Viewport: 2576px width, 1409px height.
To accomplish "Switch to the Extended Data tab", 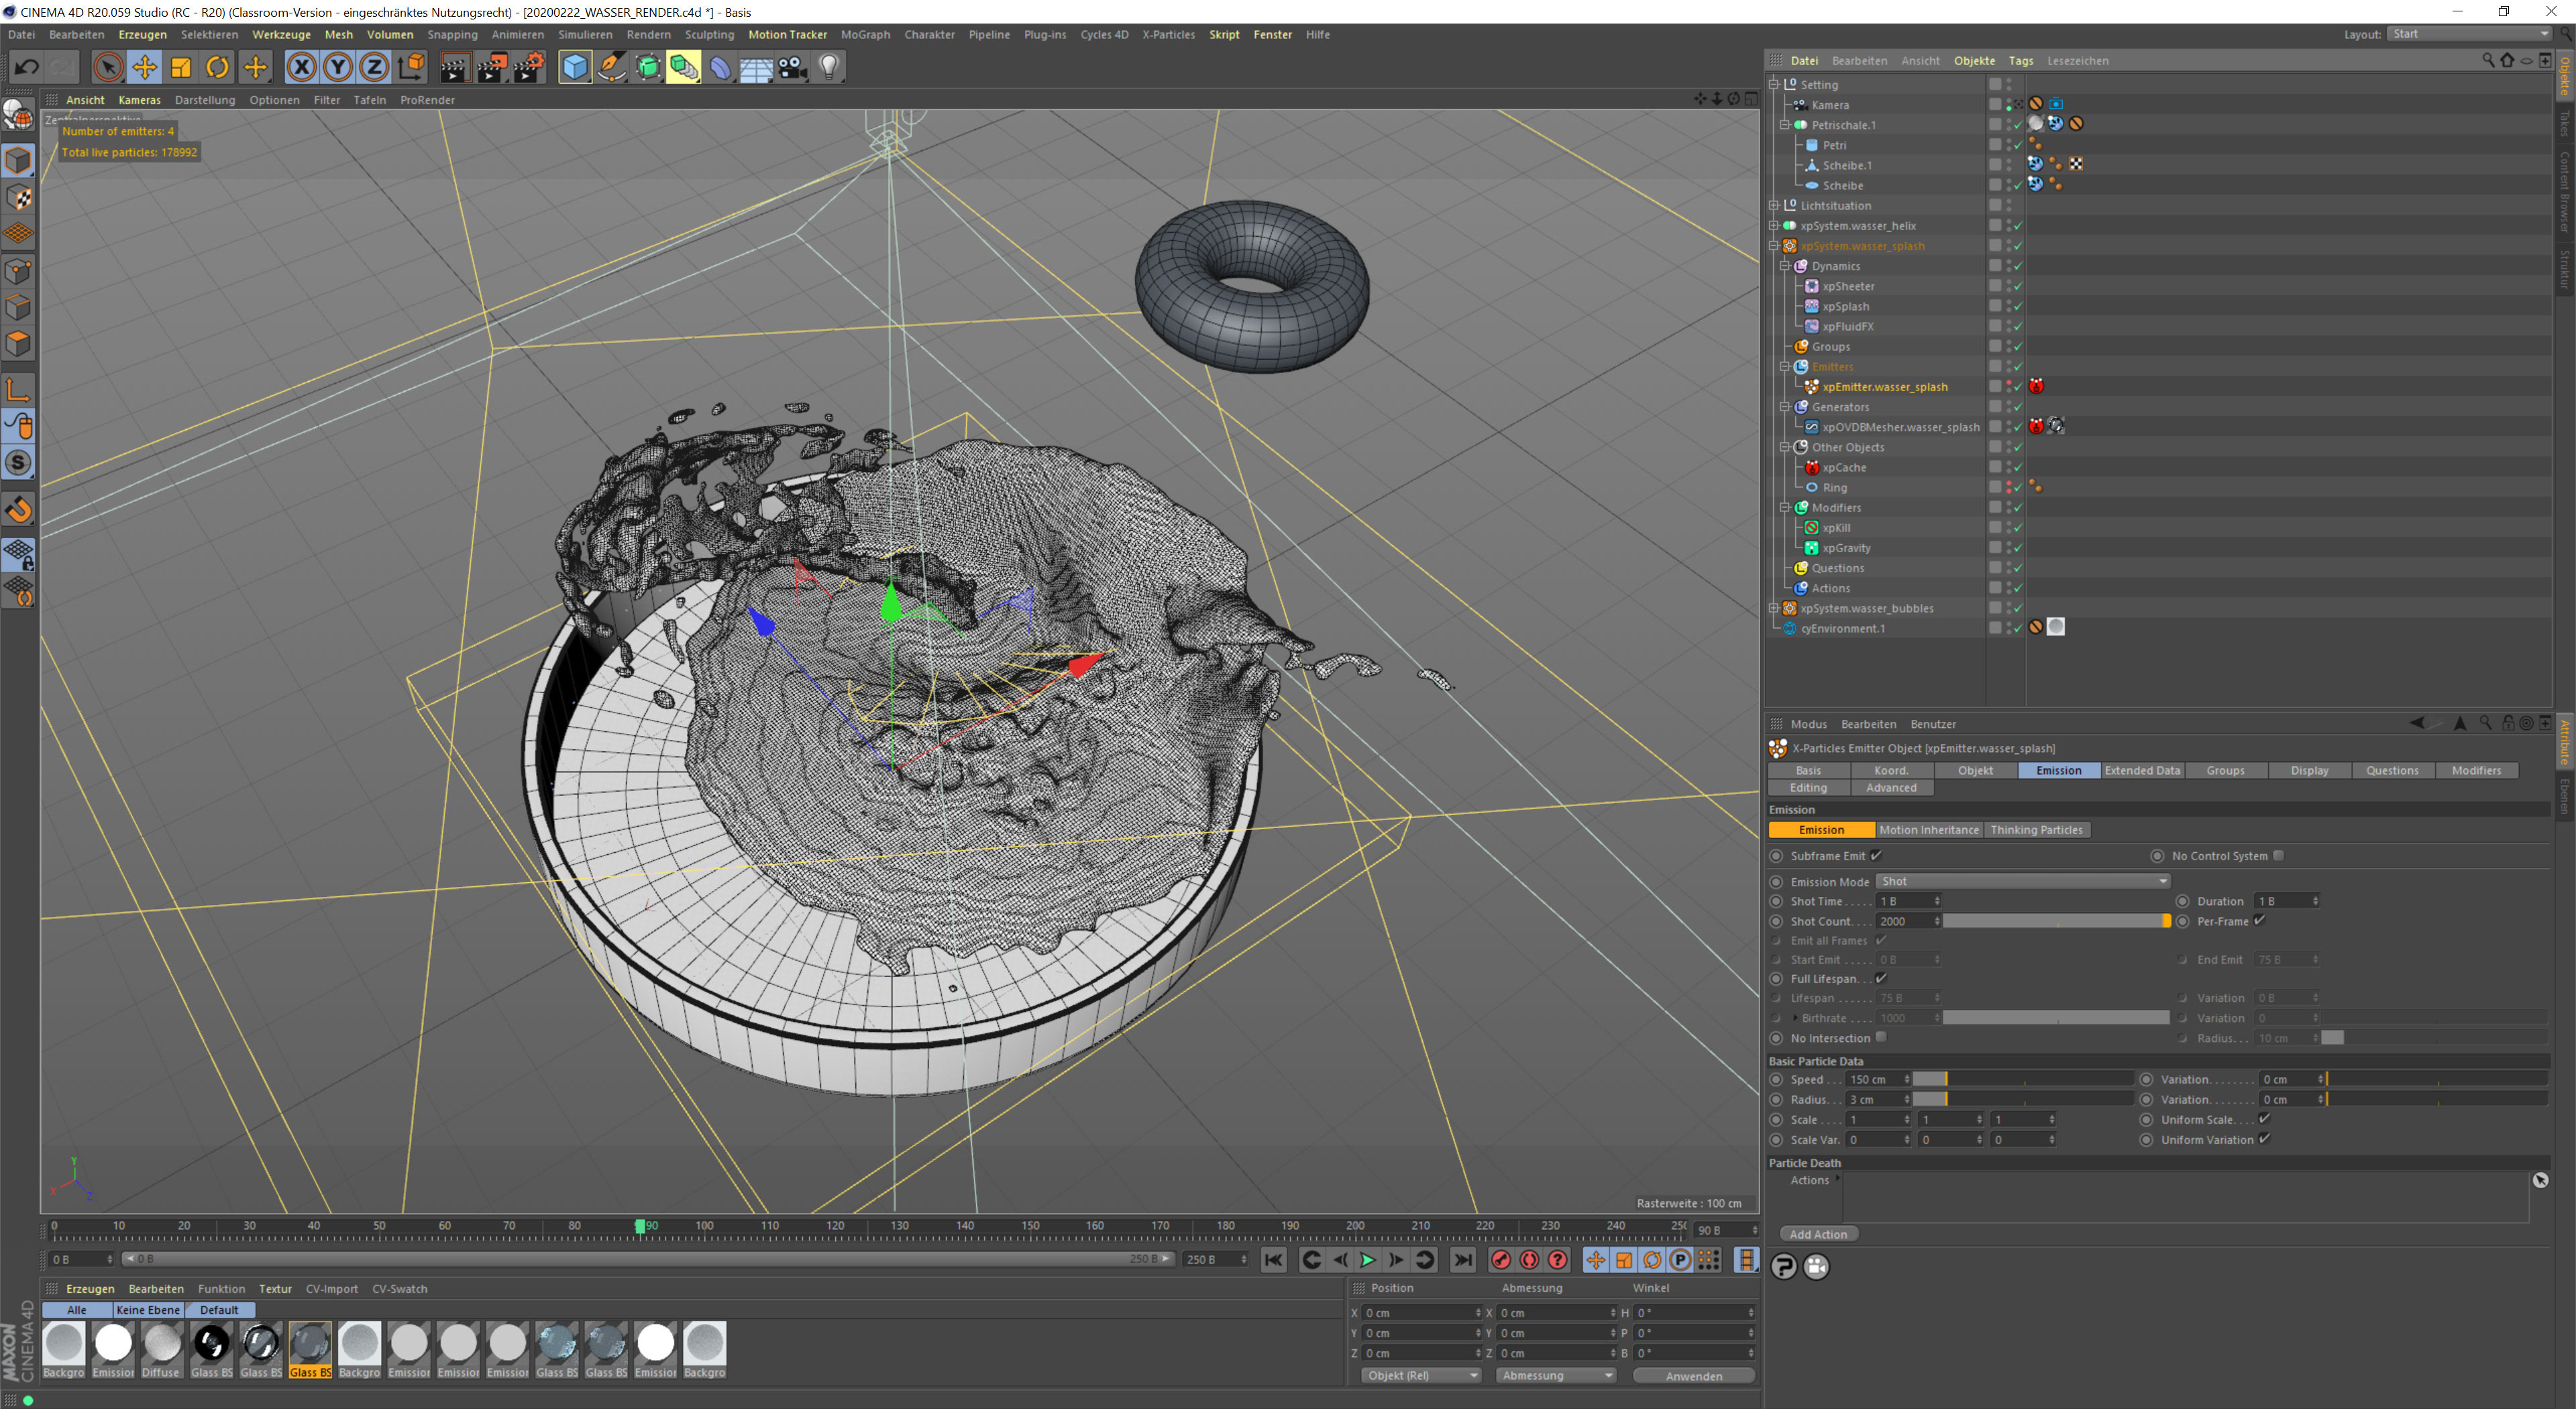I will [x=2142, y=770].
